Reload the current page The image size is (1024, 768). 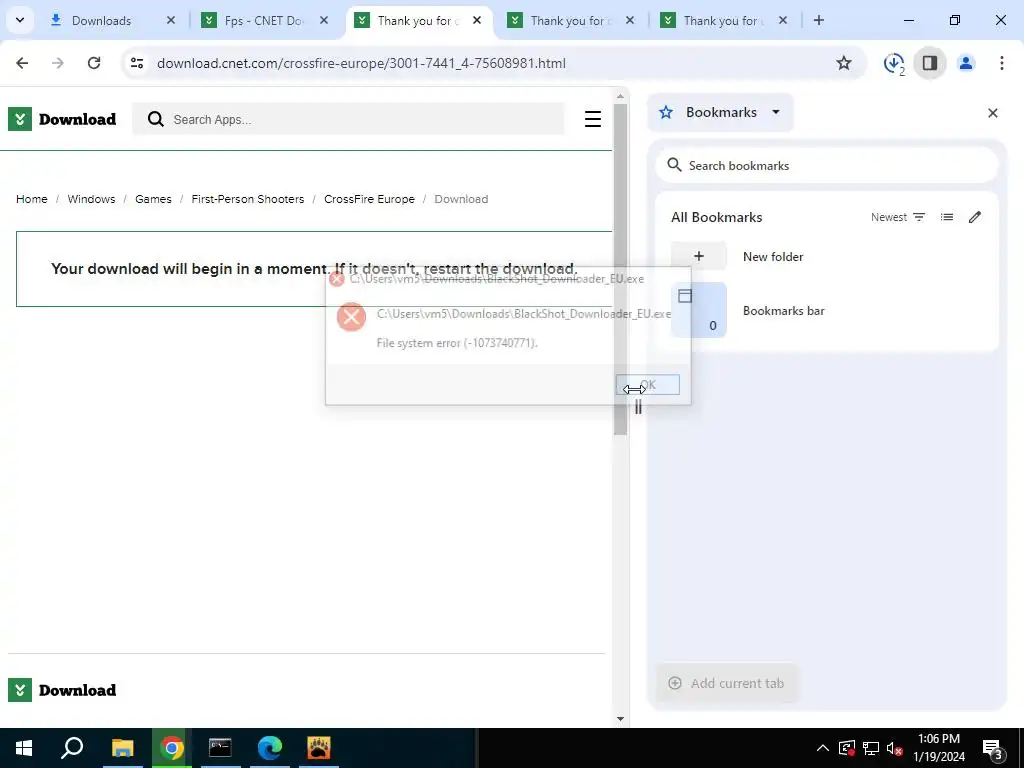94,63
